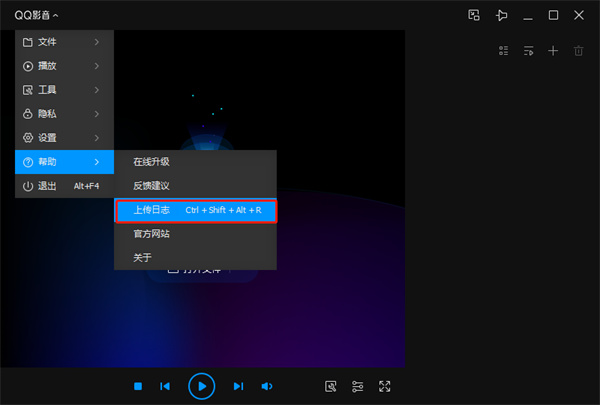The height and width of the screenshot is (405, 600).
Task: Click the power icon beside 退出
Action: pyautogui.click(x=28, y=186)
